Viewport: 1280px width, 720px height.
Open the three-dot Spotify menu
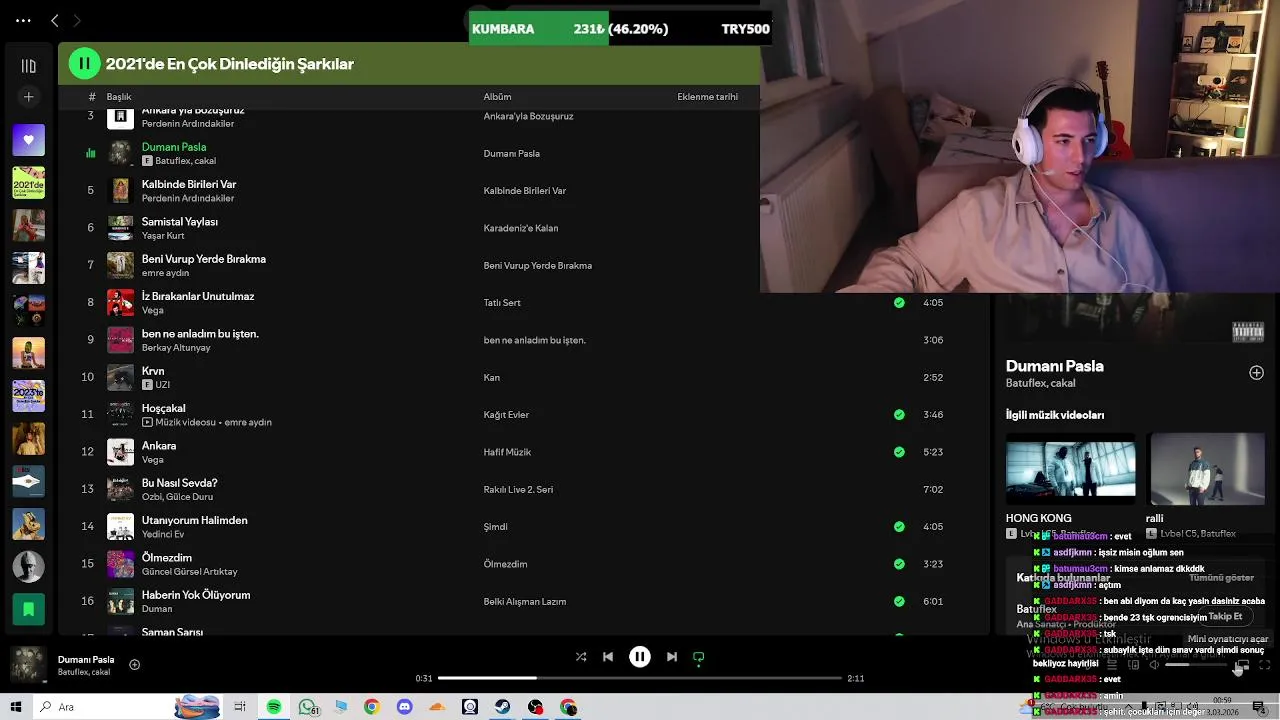(x=23, y=20)
